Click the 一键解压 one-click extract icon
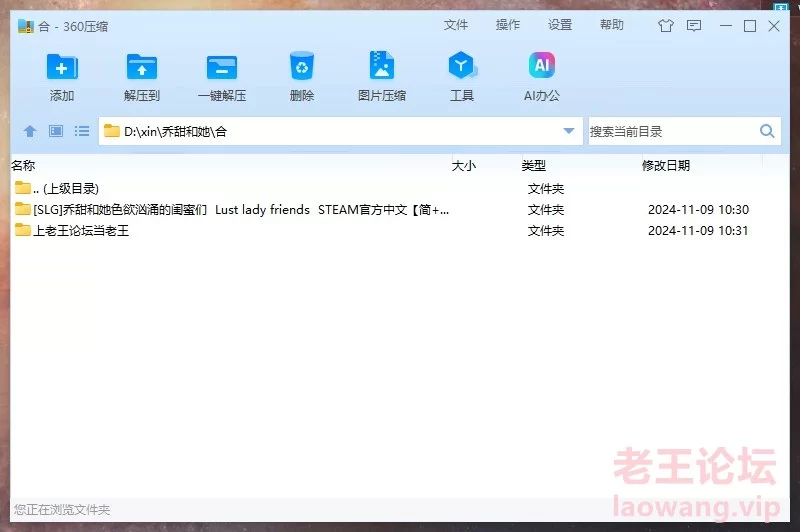Screen dimensions: 800x532 point(222,67)
